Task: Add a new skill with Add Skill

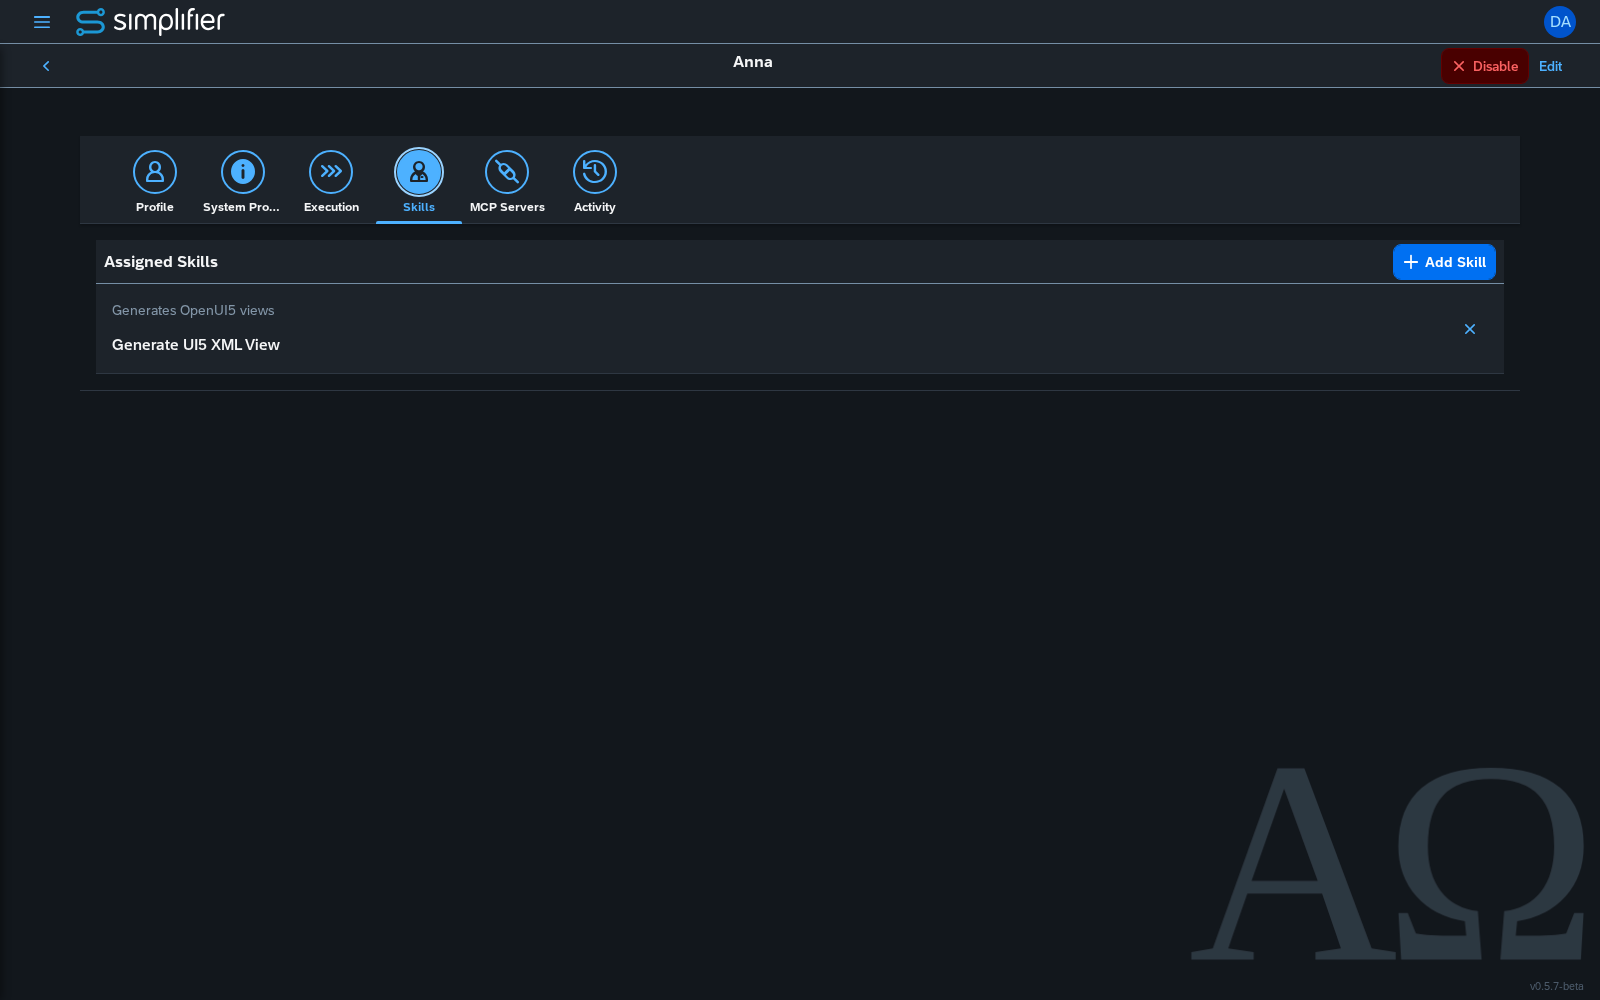Action: pos(1444,262)
